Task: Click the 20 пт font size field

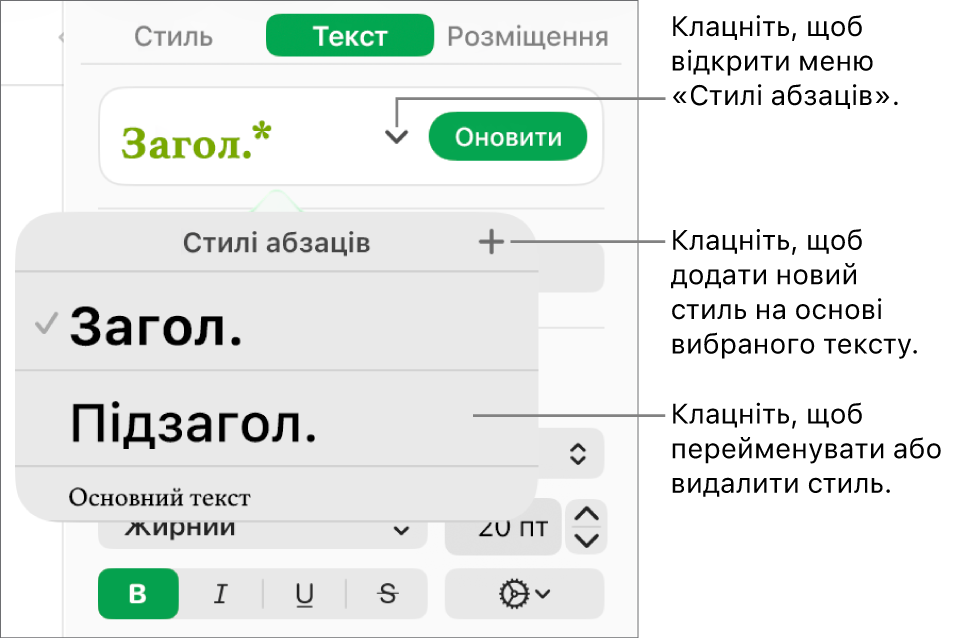Action: tap(503, 528)
